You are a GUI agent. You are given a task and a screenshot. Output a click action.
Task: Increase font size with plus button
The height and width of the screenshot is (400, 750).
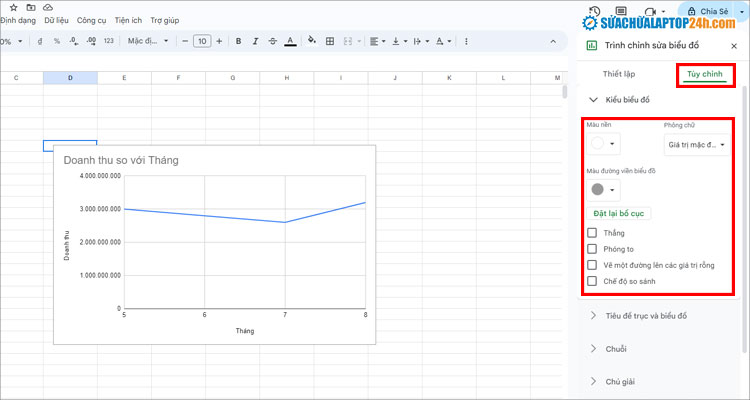tap(218, 41)
